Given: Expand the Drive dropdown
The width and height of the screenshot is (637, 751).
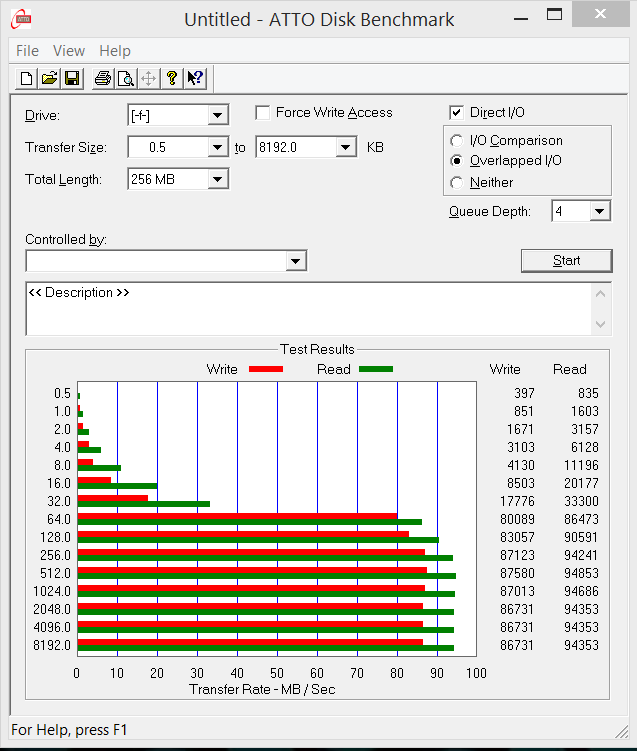Looking at the screenshot, I should pos(217,116).
